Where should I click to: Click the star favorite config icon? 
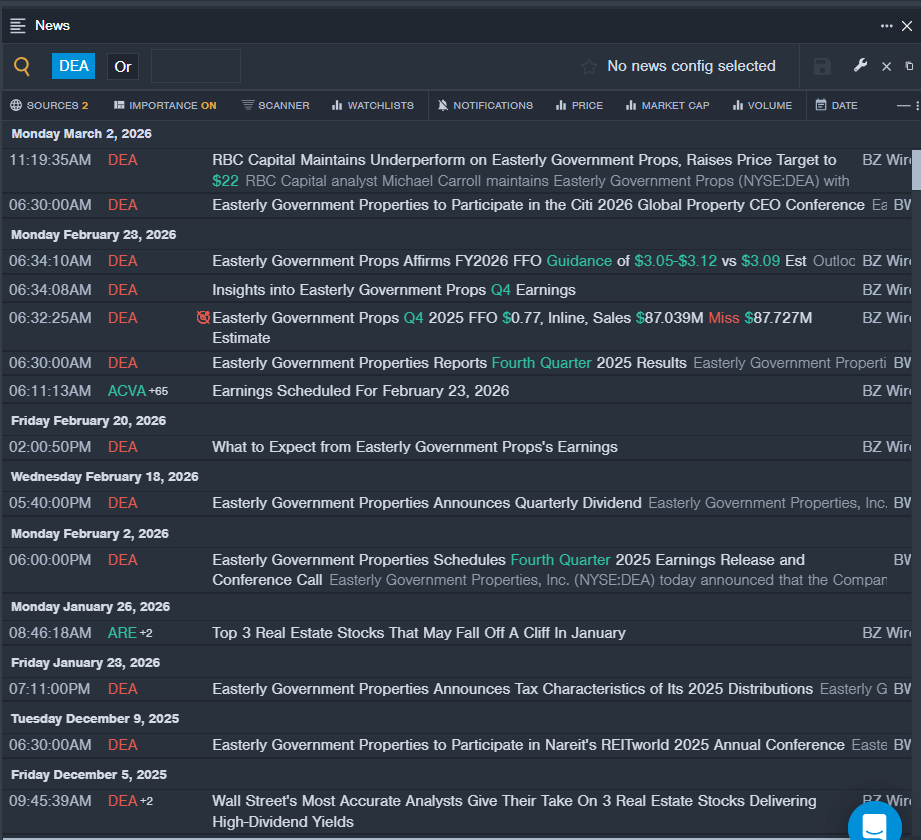[x=589, y=67]
